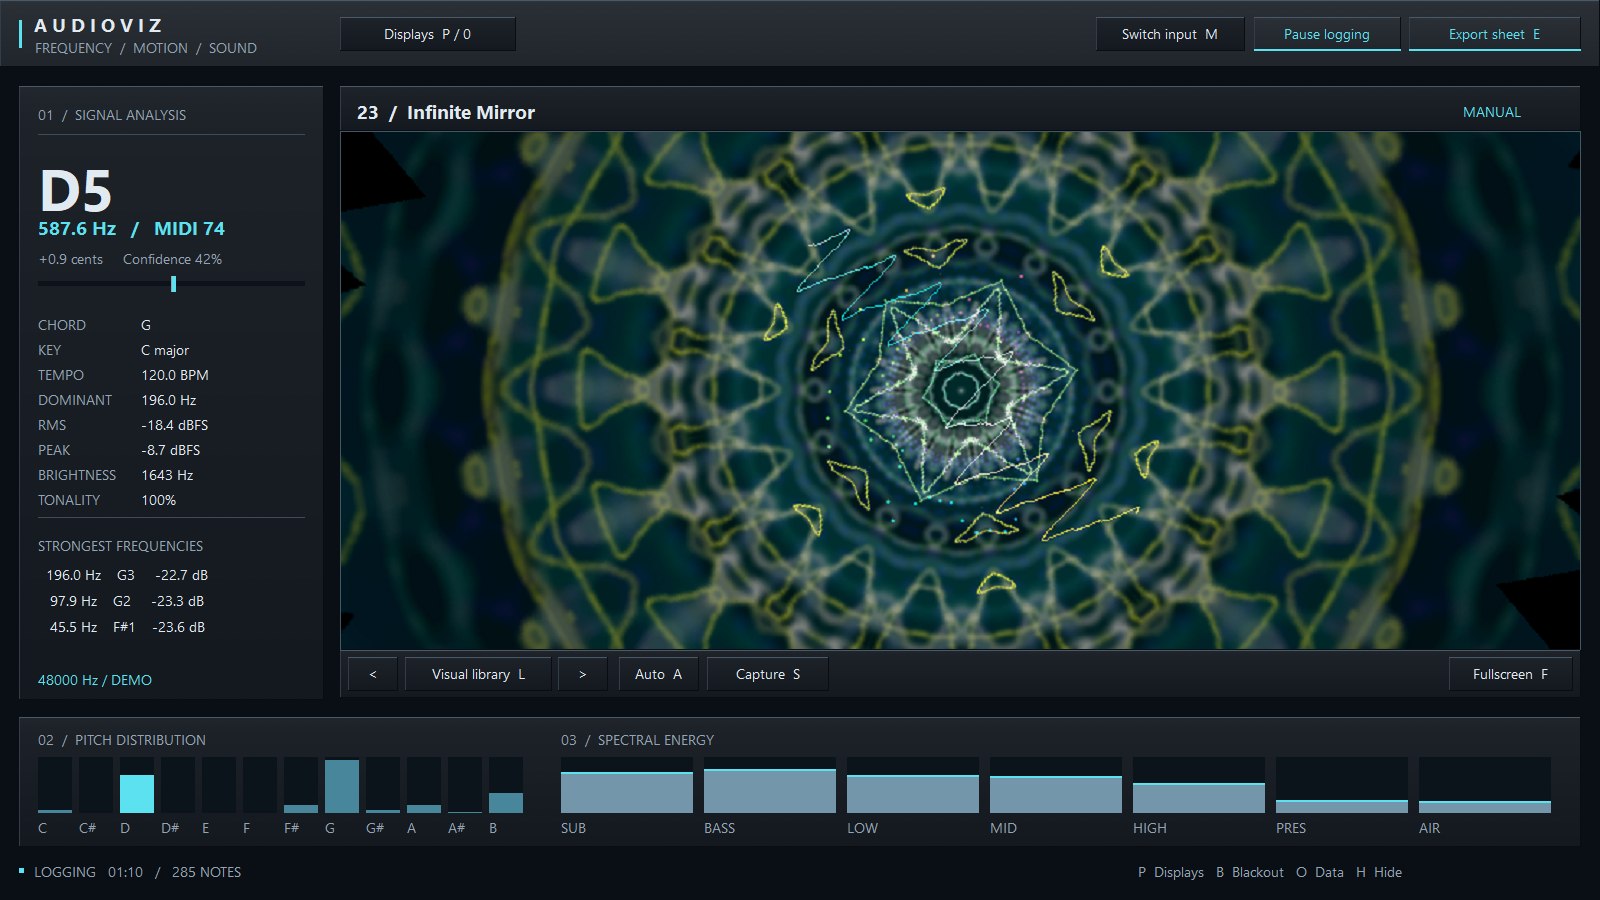Click the 48000 Hz / DEMO link
The height and width of the screenshot is (900, 1600).
(x=95, y=680)
